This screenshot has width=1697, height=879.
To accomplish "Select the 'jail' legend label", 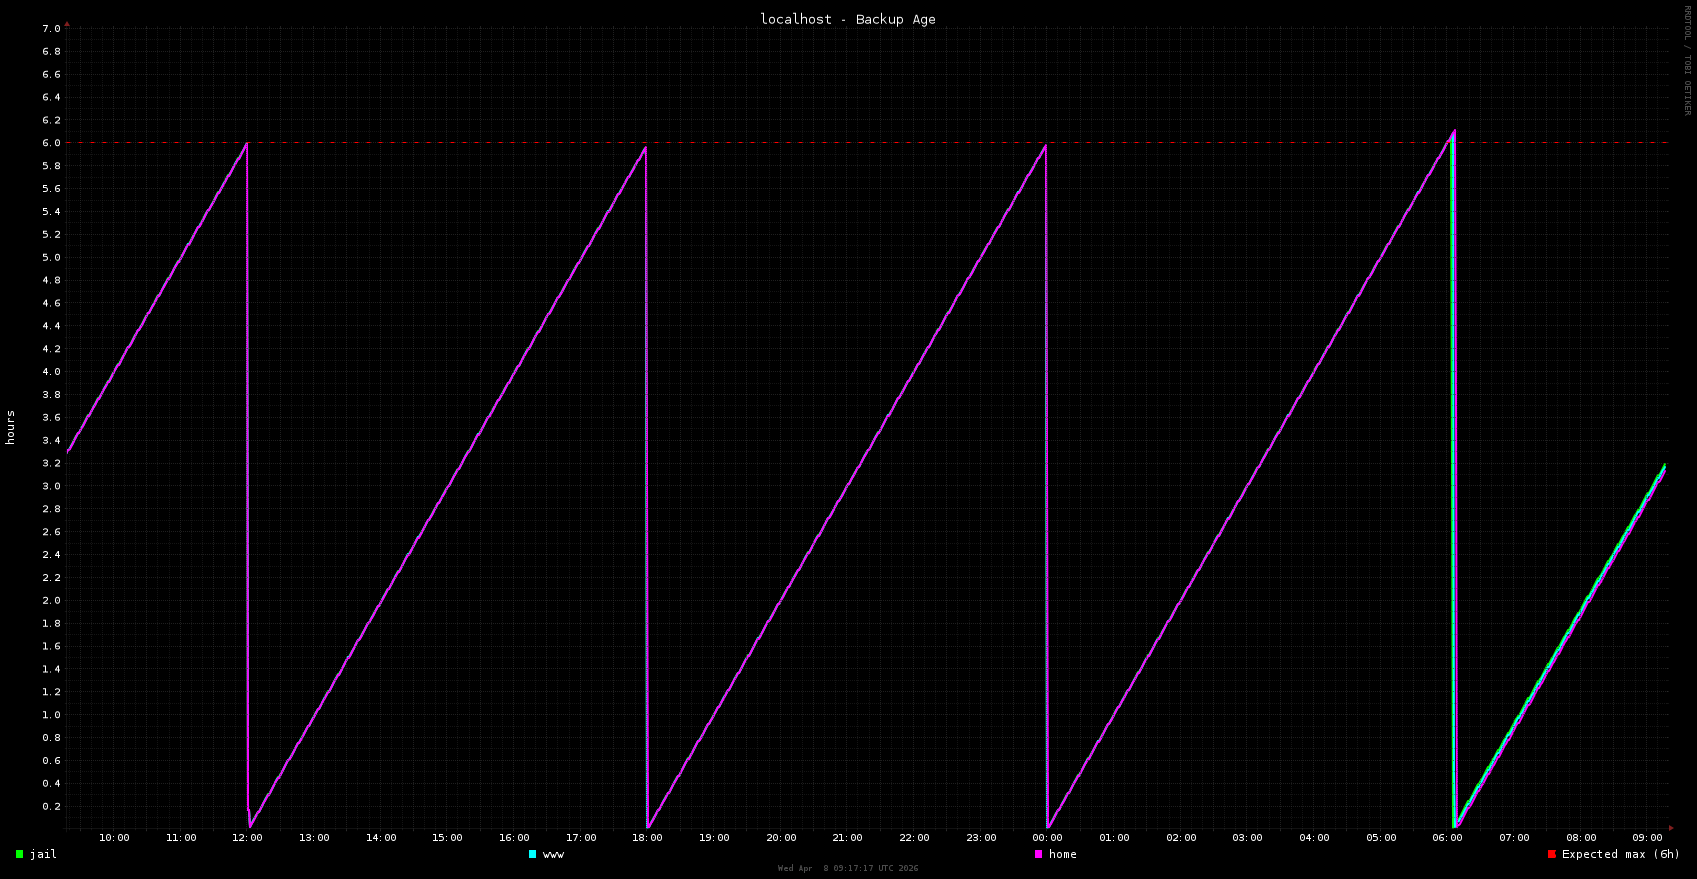I will [x=43, y=854].
